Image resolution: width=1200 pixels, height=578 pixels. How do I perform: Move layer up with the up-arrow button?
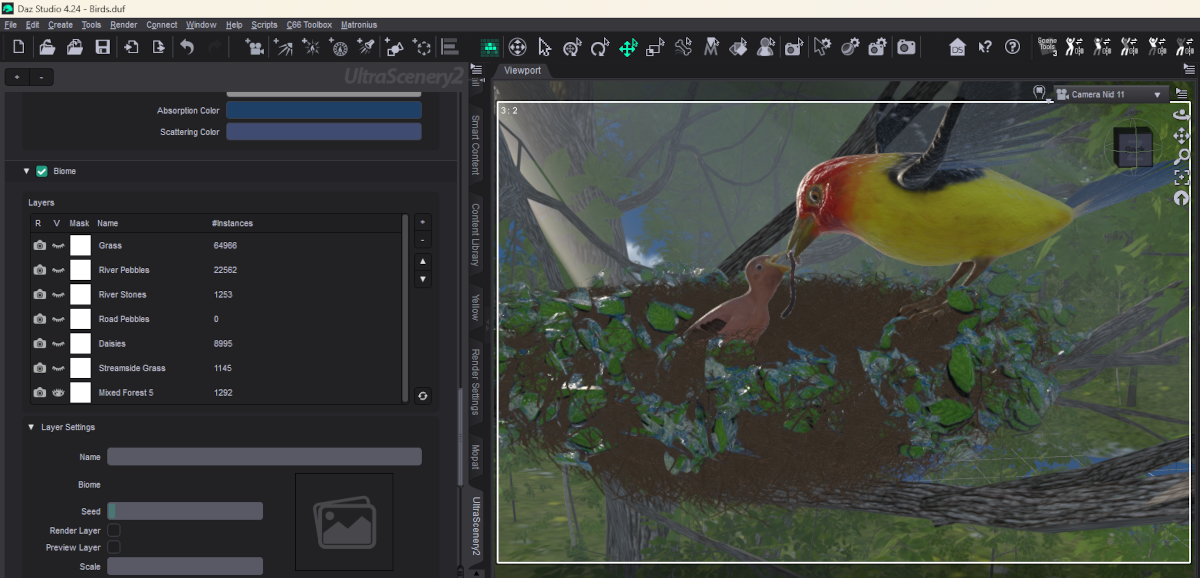click(423, 261)
